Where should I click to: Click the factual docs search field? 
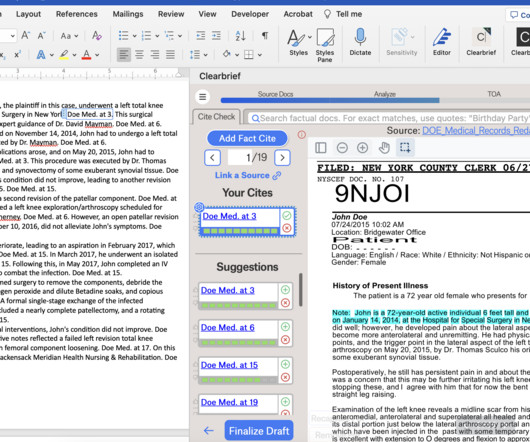[x=389, y=118]
